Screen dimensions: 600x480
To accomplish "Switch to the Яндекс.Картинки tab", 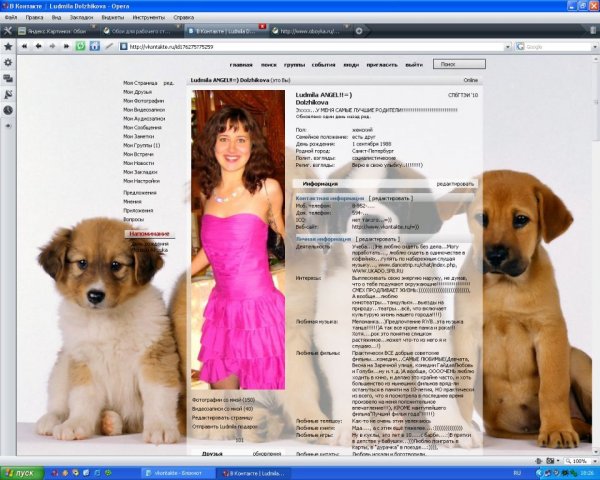I will [57, 31].
